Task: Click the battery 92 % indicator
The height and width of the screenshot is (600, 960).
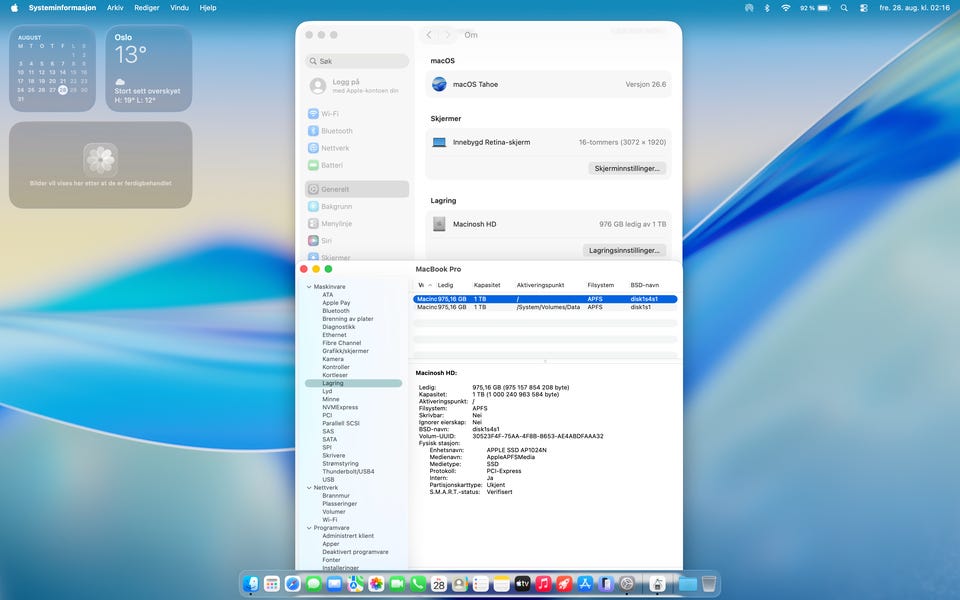Action: [815, 8]
